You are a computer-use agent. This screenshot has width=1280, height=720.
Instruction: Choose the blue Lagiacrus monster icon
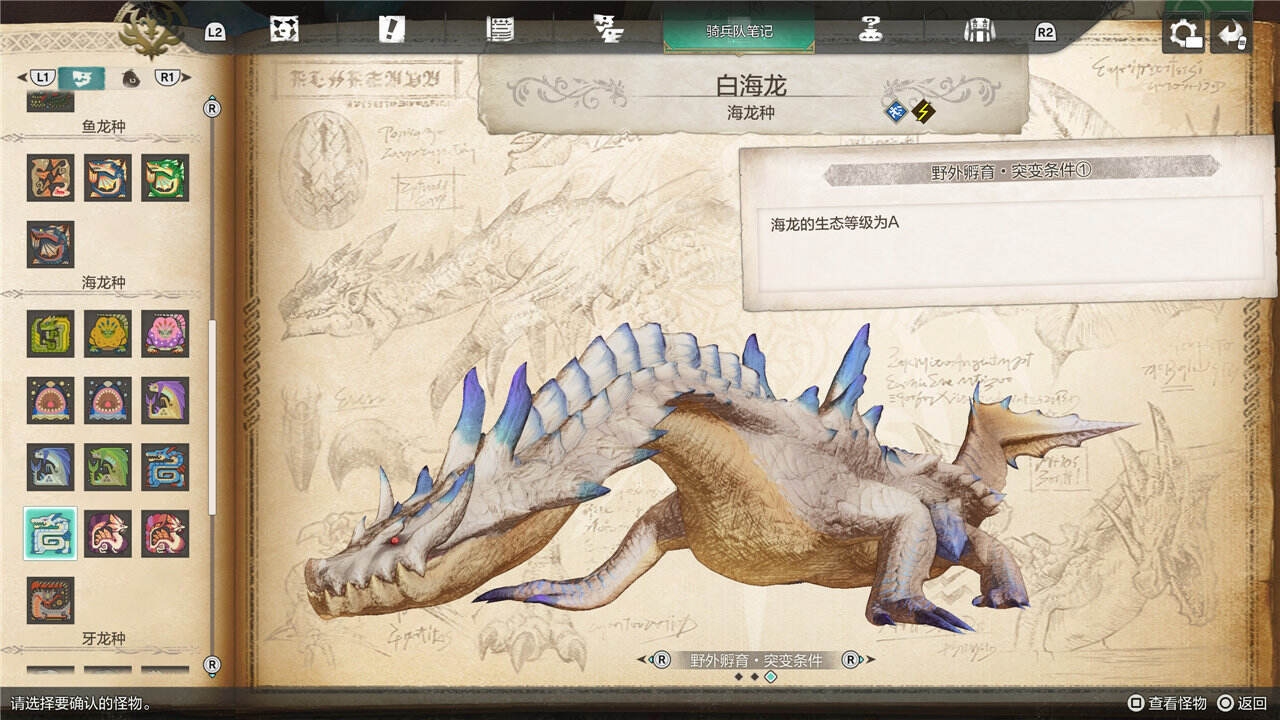(x=165, y=467)
